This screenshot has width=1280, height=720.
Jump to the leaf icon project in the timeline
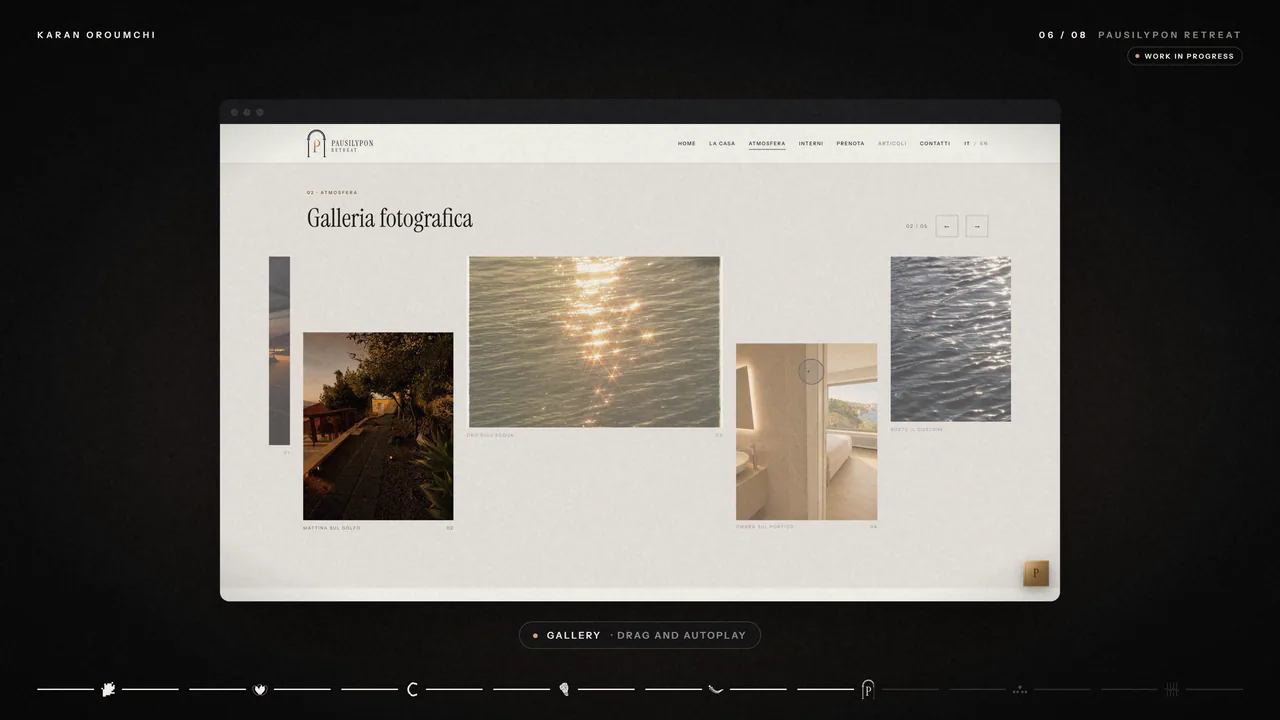click(108, 689)
